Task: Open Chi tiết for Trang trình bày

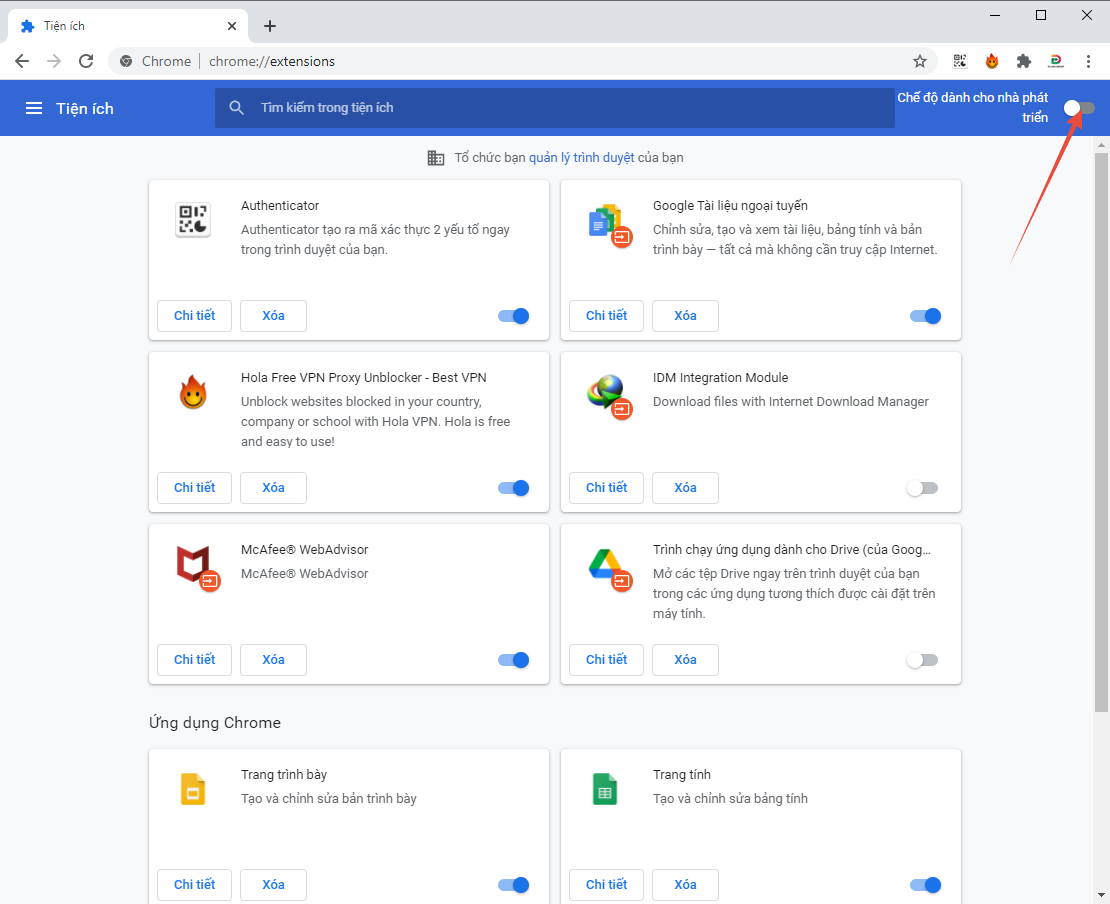Action: click(195, 885)
